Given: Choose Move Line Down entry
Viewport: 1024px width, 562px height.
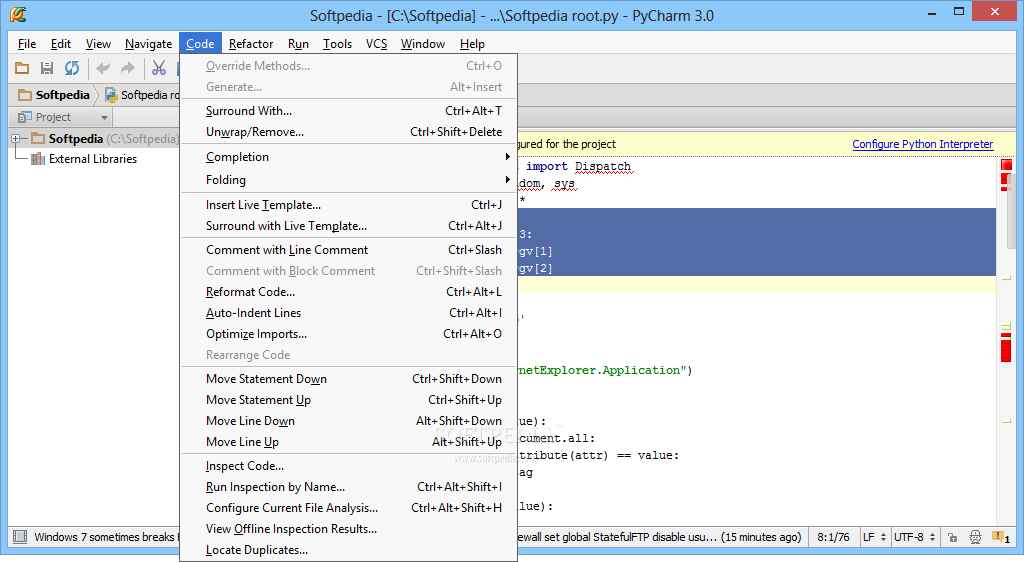Looking at the screenshot, I should click(349, 421).
